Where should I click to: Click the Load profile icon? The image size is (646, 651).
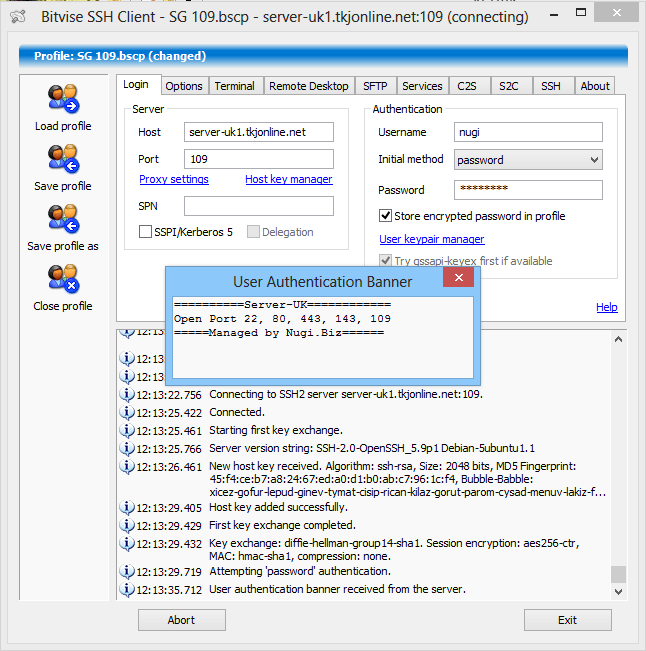pyautogui.click(x=63, y=98)
